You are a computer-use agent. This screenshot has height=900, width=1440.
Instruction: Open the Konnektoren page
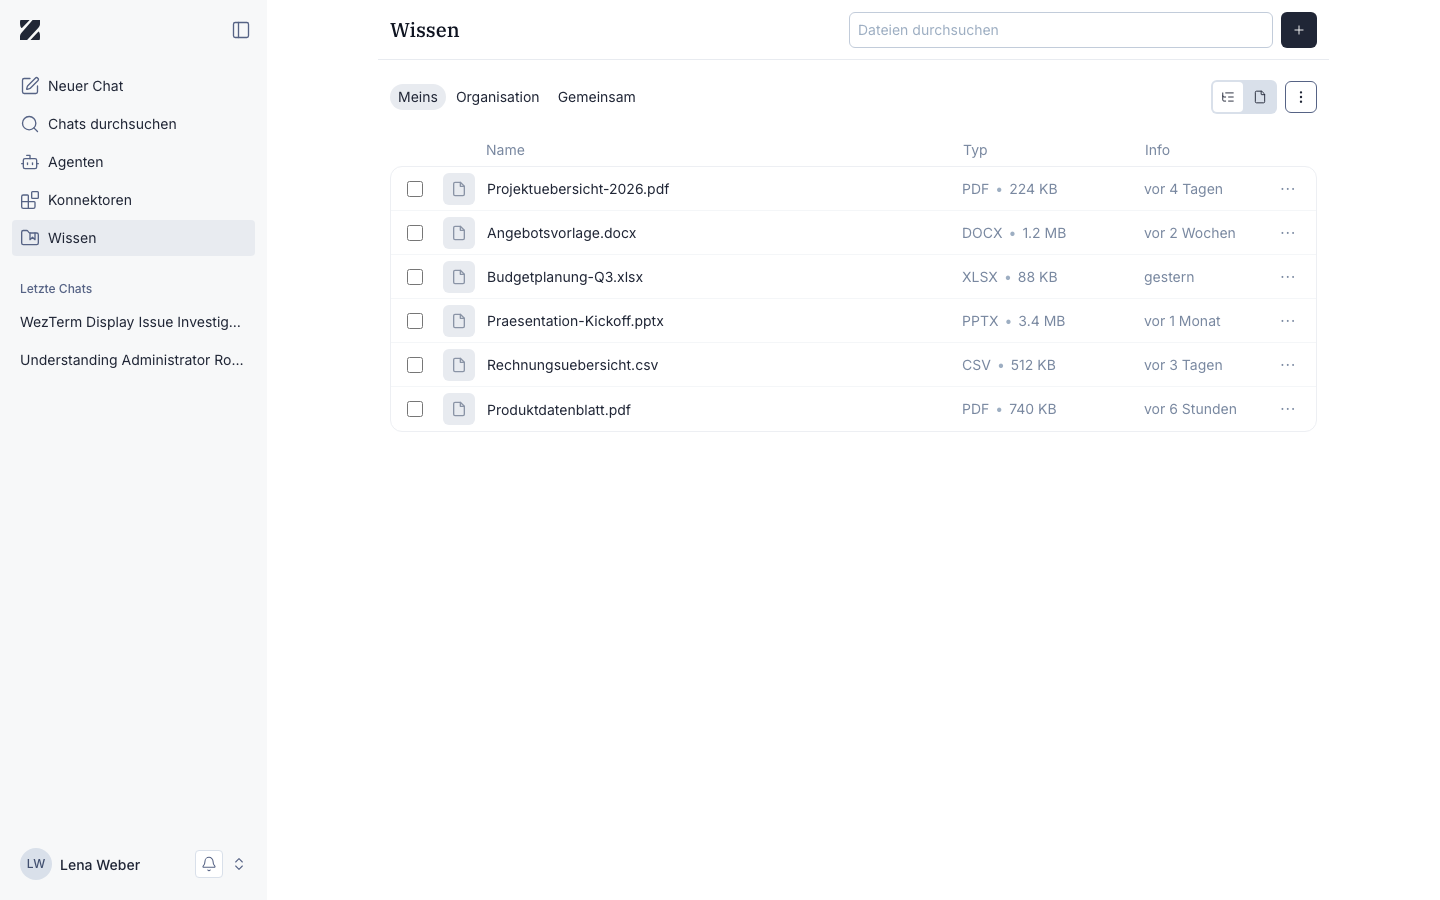(133, 200)
